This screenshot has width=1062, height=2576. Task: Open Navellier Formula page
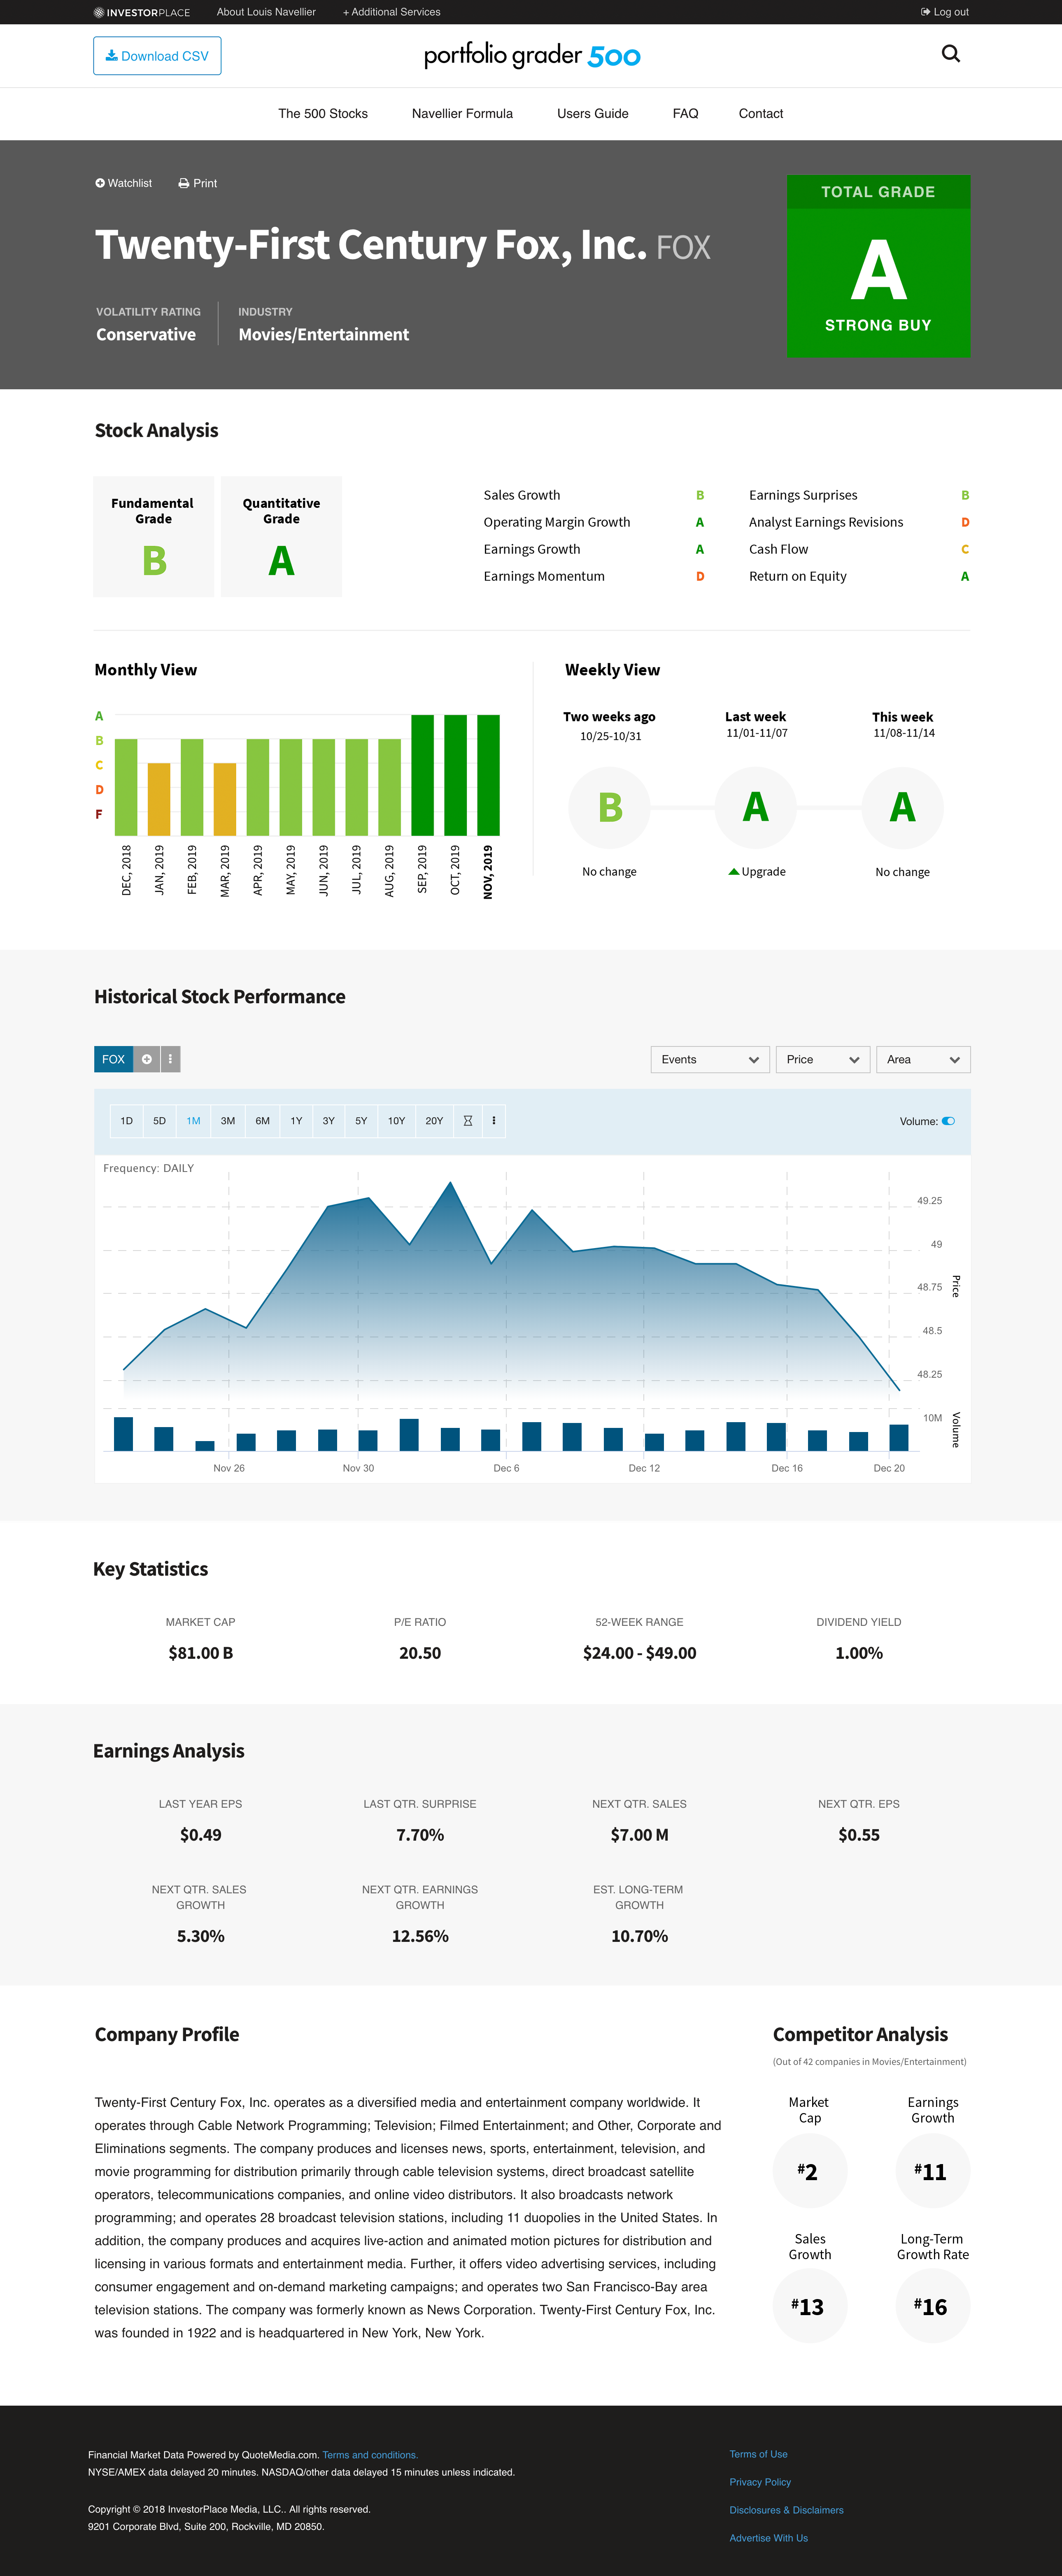point(462,113)
